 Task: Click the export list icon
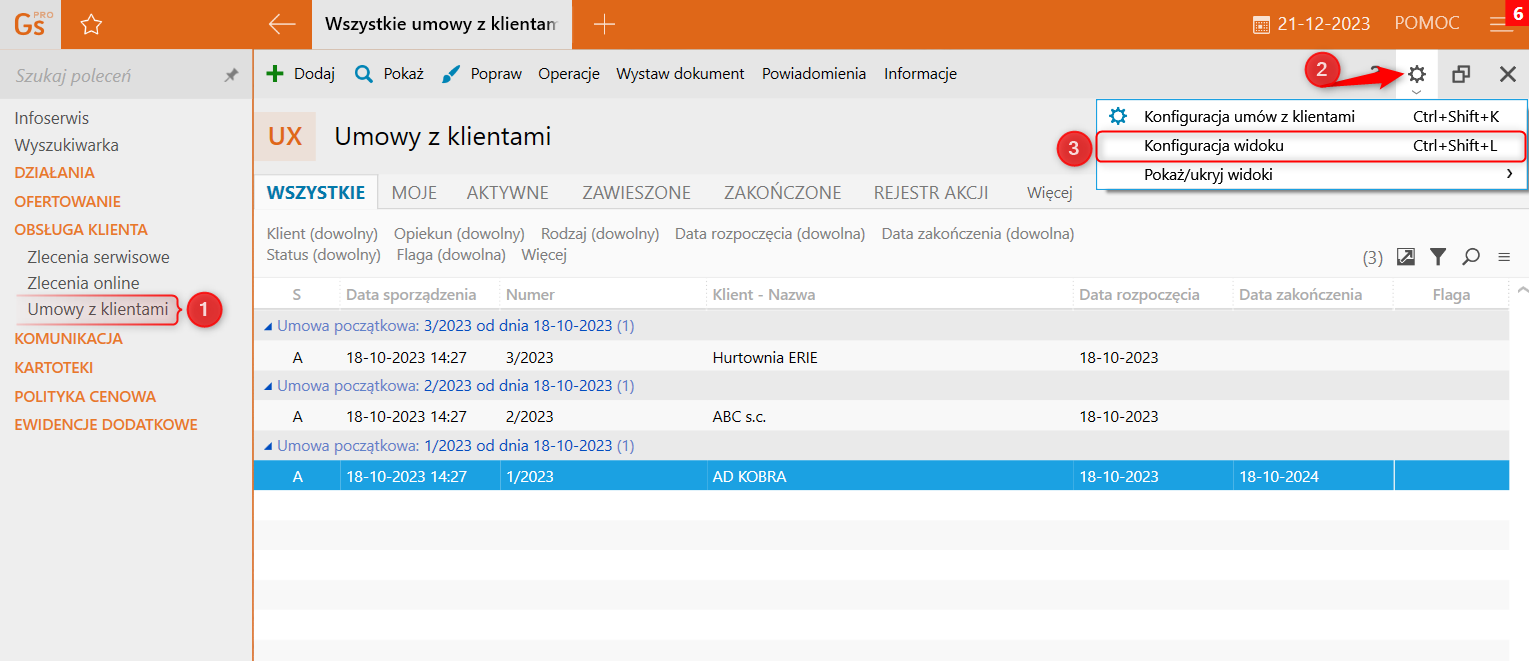point(1405,257)
